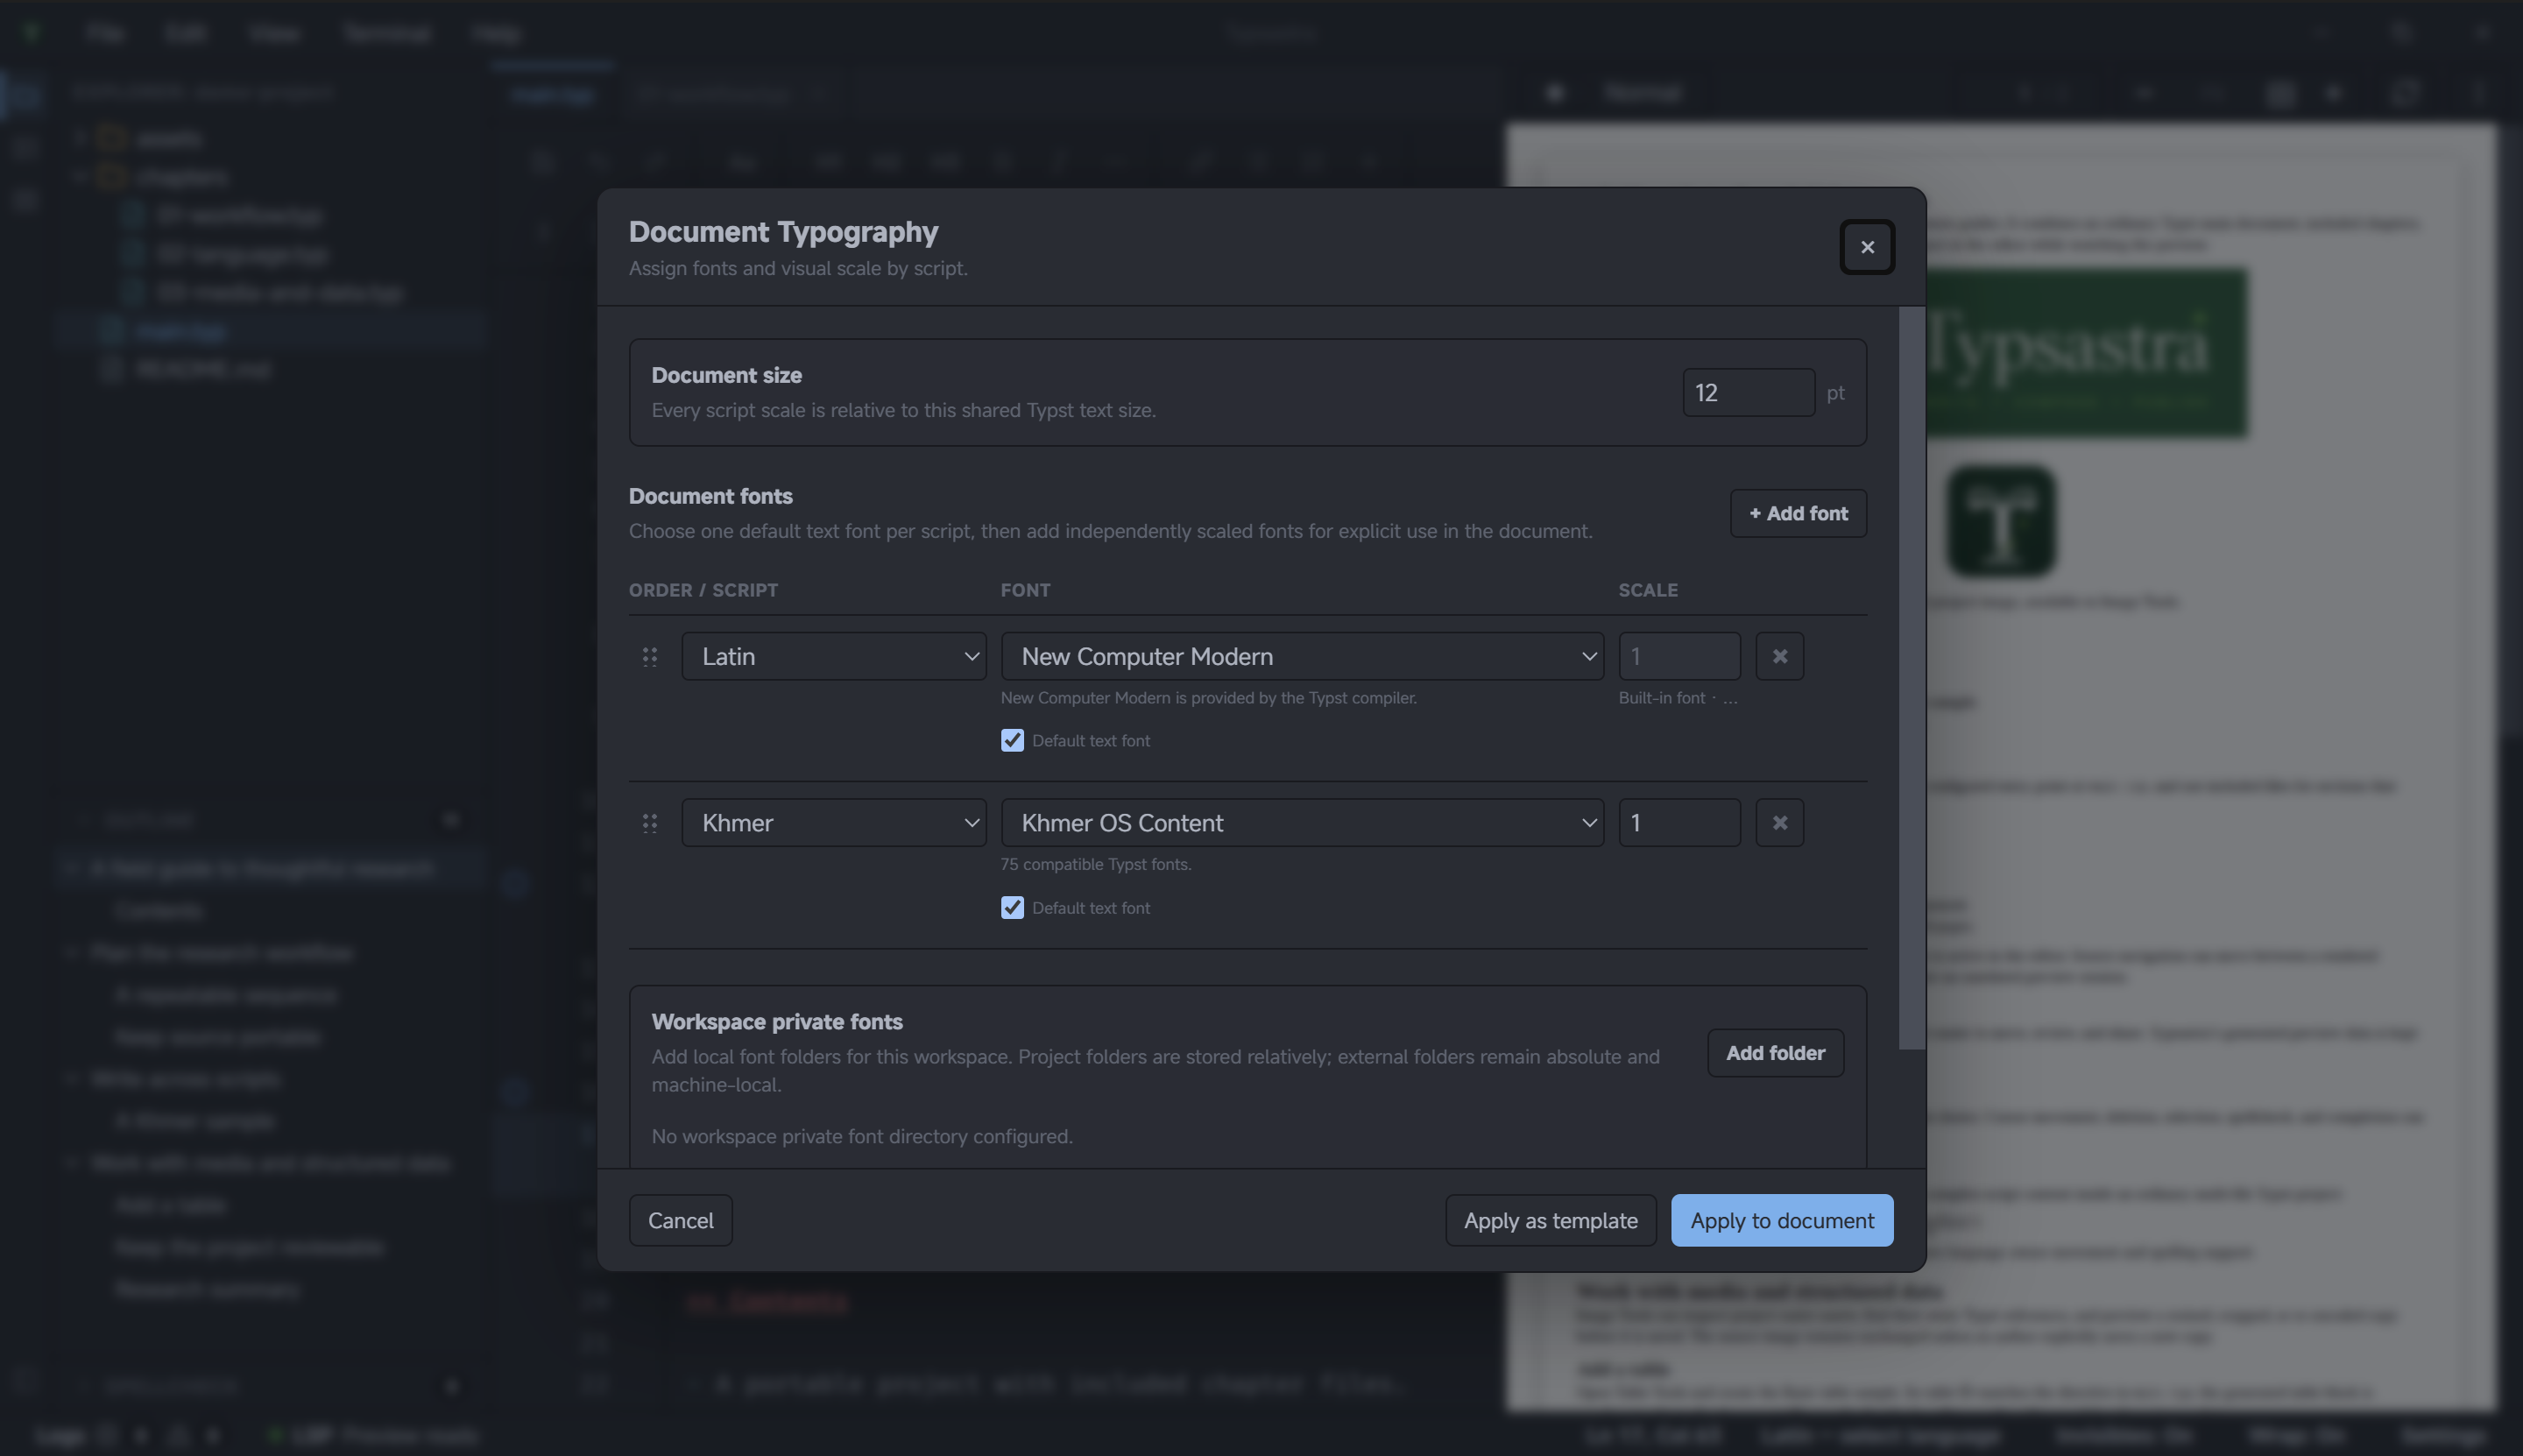
Task: Open the New Computer Modern font dropdown
Action: pos(1302,656)
